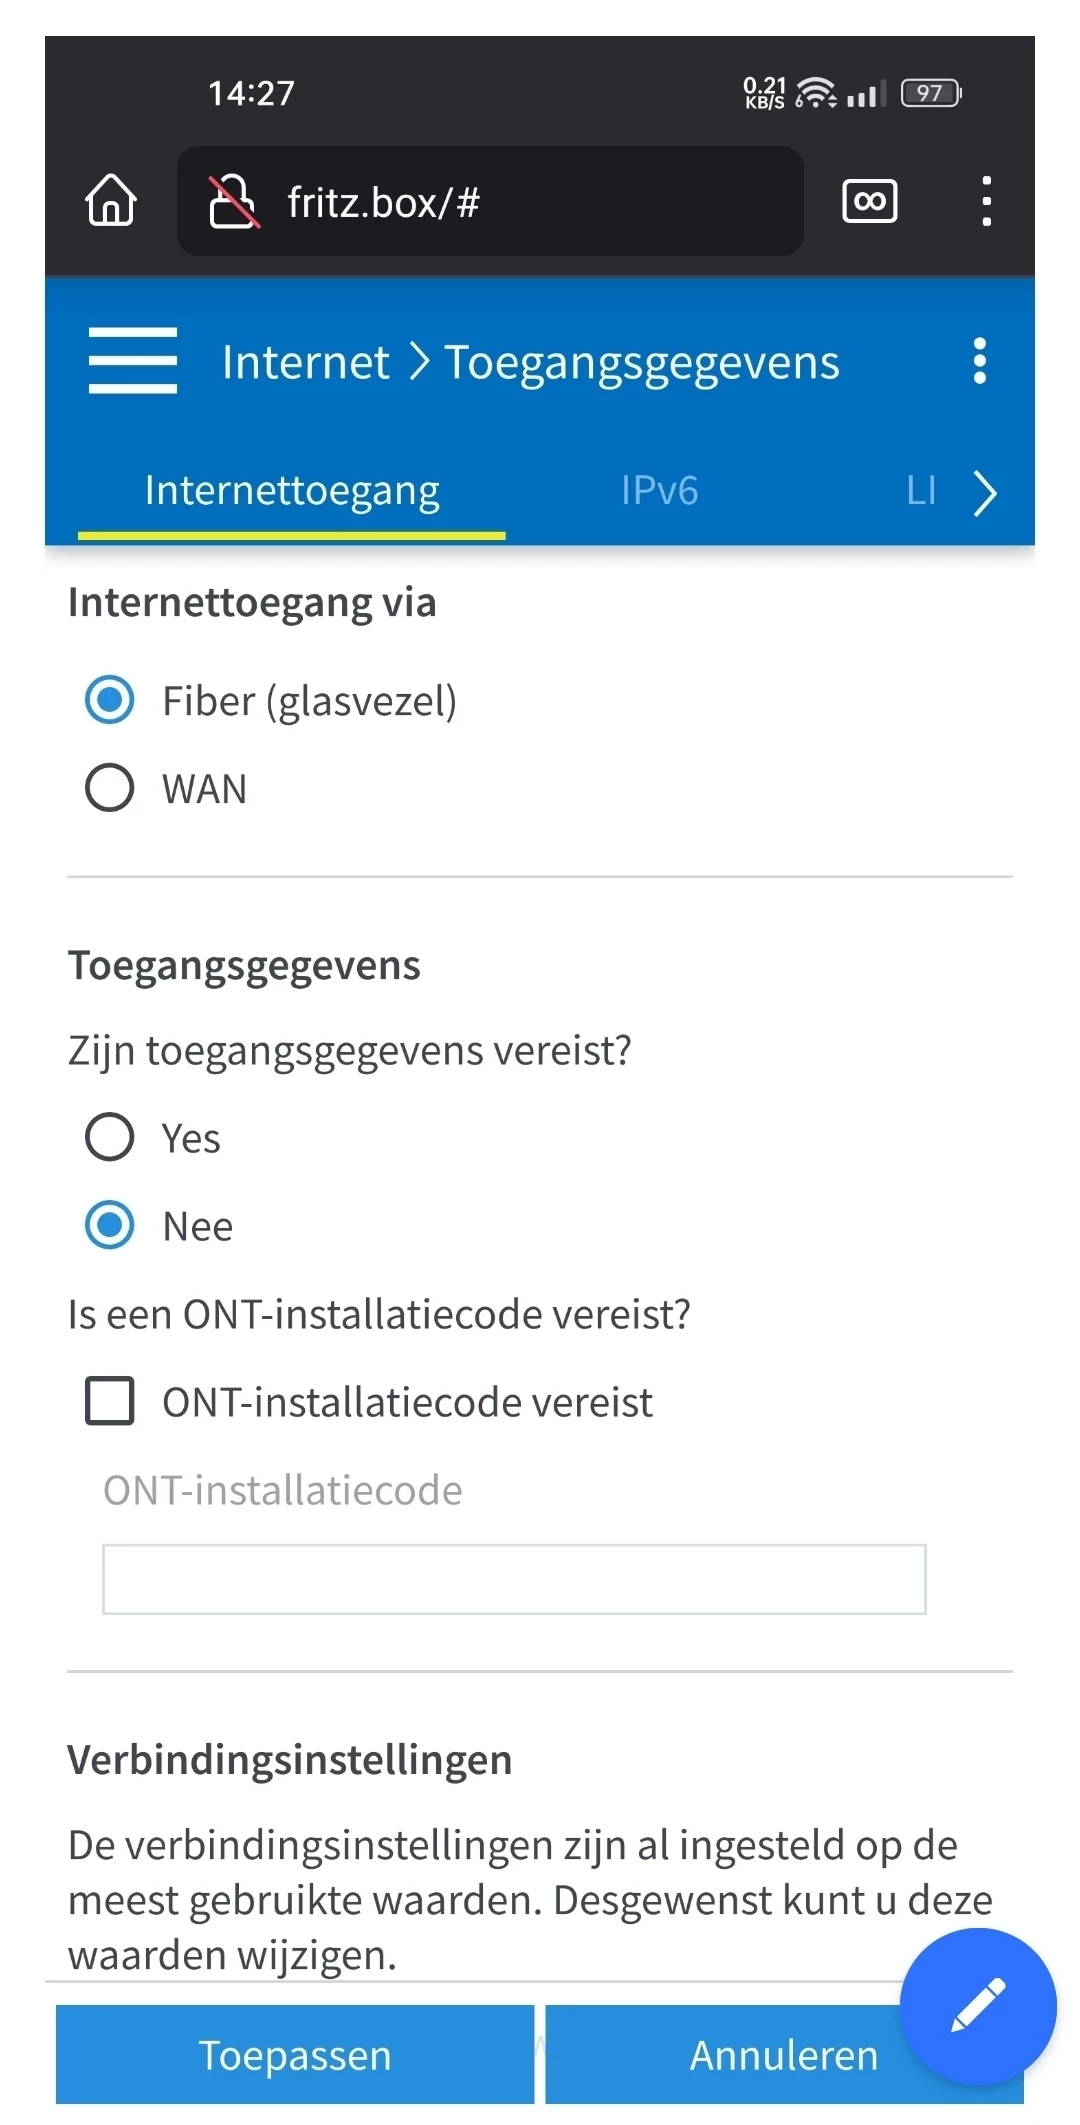Focus the ONT-installatiecode text field
This screenshot has width=1080, height=2125.
514,1579
